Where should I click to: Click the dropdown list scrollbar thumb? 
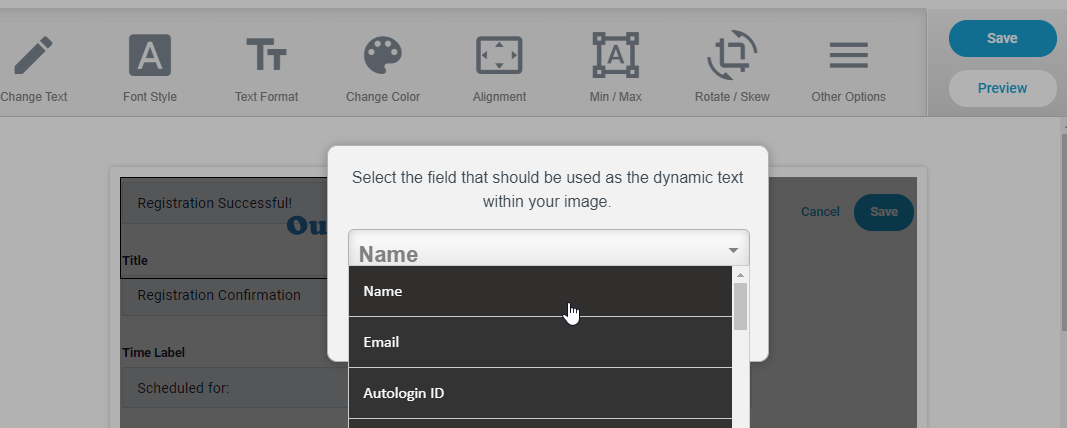(x=740, y=306)
